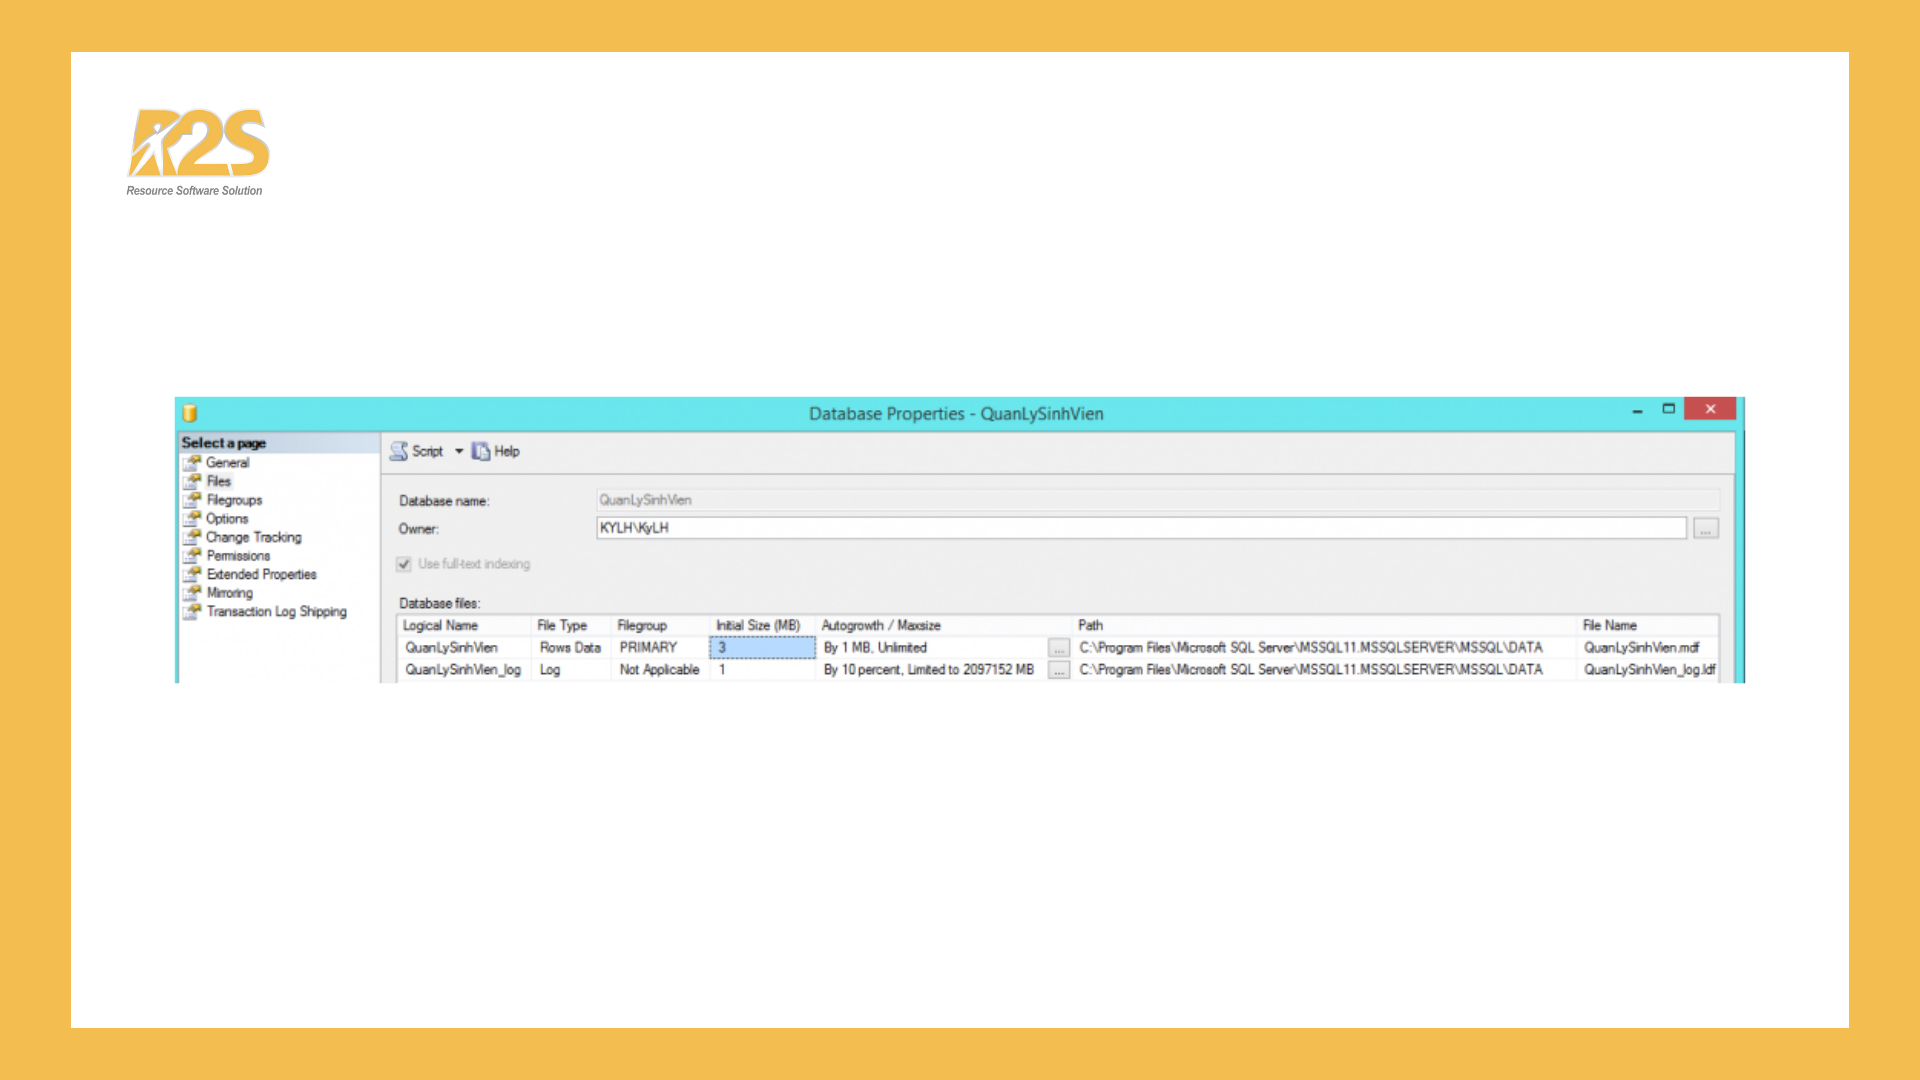
Task: Open the Options page icon
Action: point(192,518)
